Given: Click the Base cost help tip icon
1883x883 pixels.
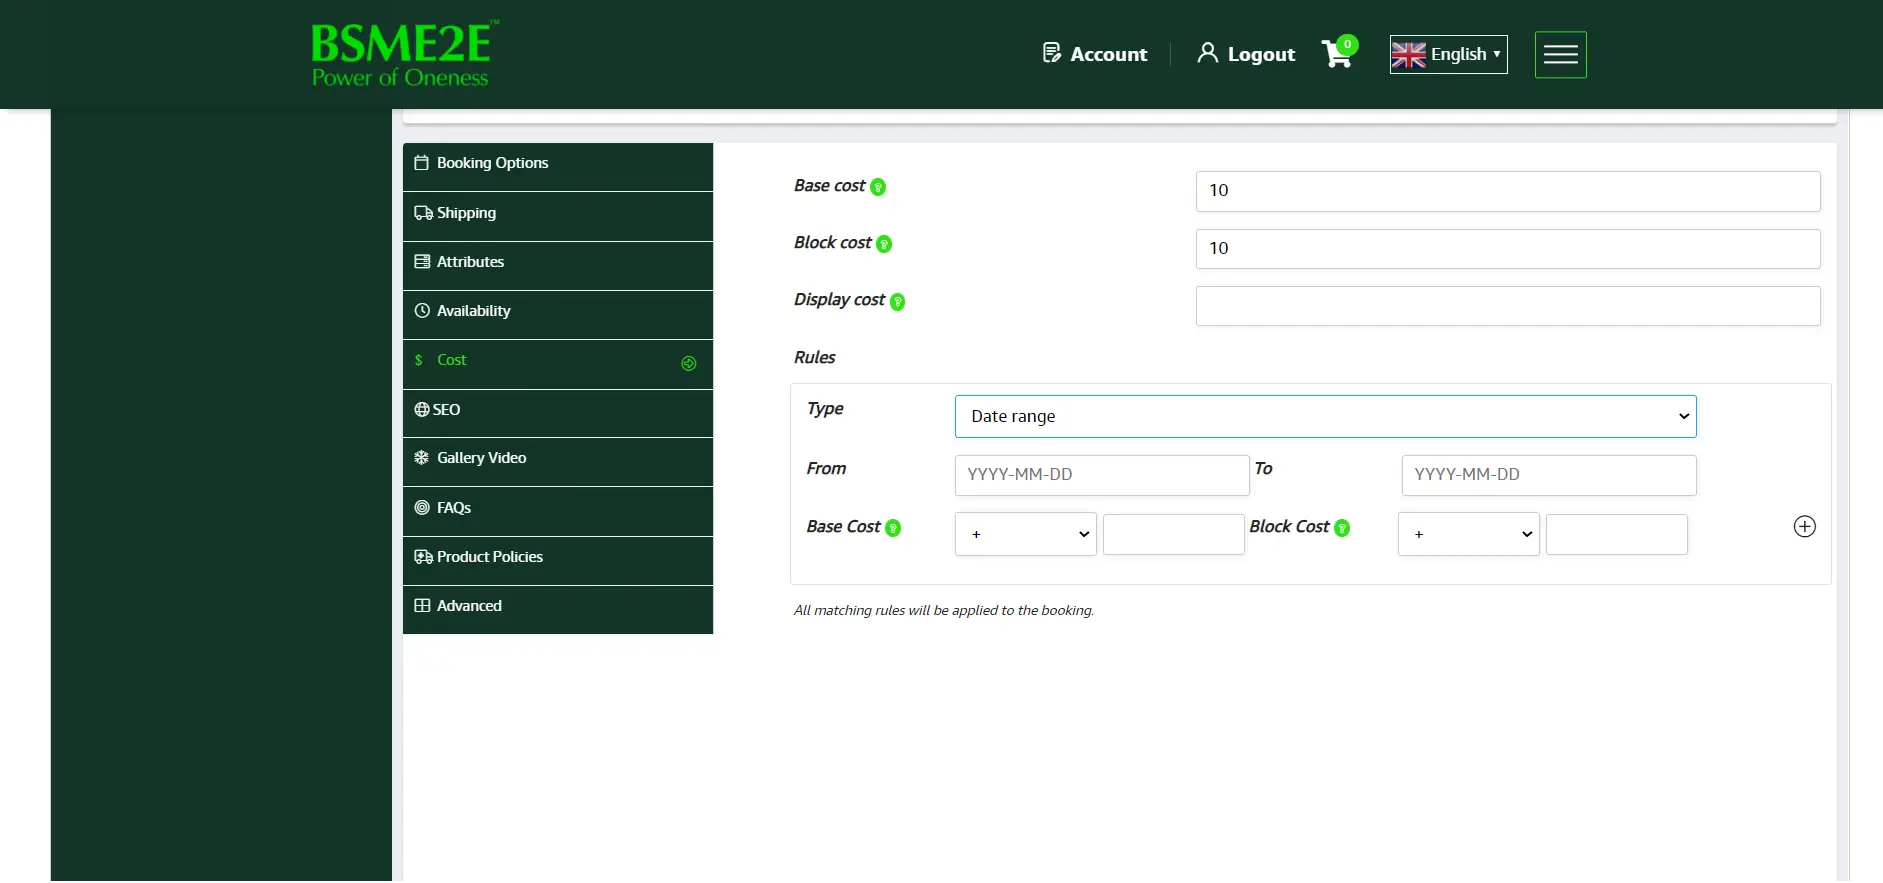Looking at the screenshot, I should point(878,187).
